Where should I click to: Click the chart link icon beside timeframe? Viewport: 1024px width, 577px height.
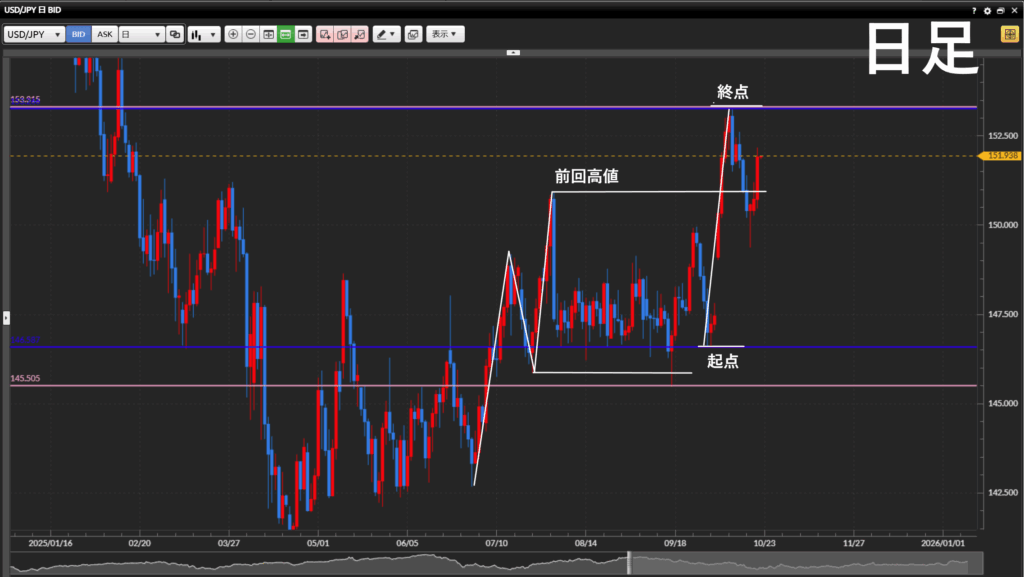pyautogui.click(x=175, y=34)
